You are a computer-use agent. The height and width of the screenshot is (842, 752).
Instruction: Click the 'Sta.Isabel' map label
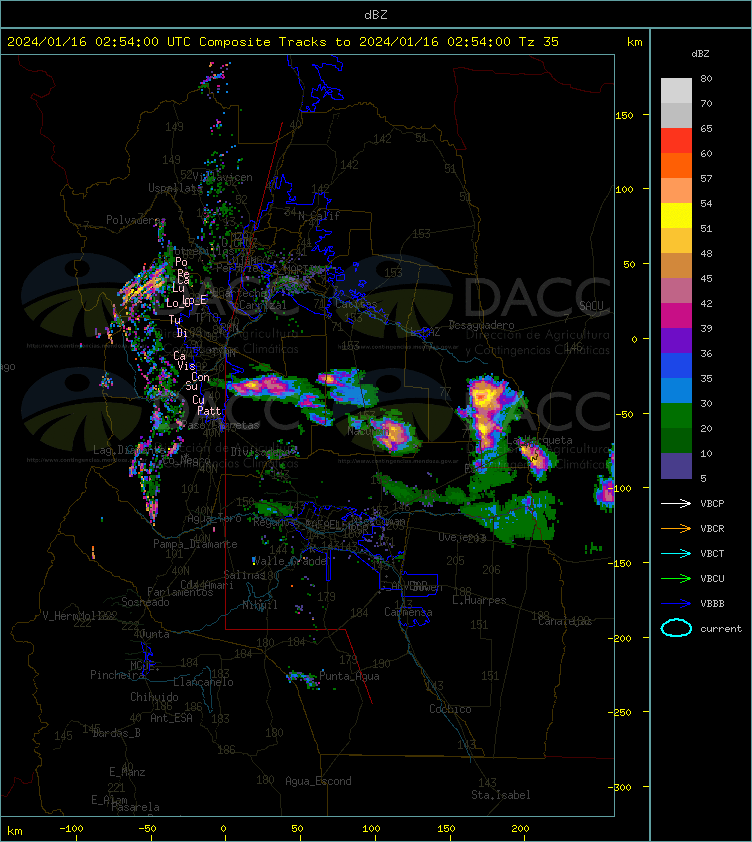(x=501, y=795)
